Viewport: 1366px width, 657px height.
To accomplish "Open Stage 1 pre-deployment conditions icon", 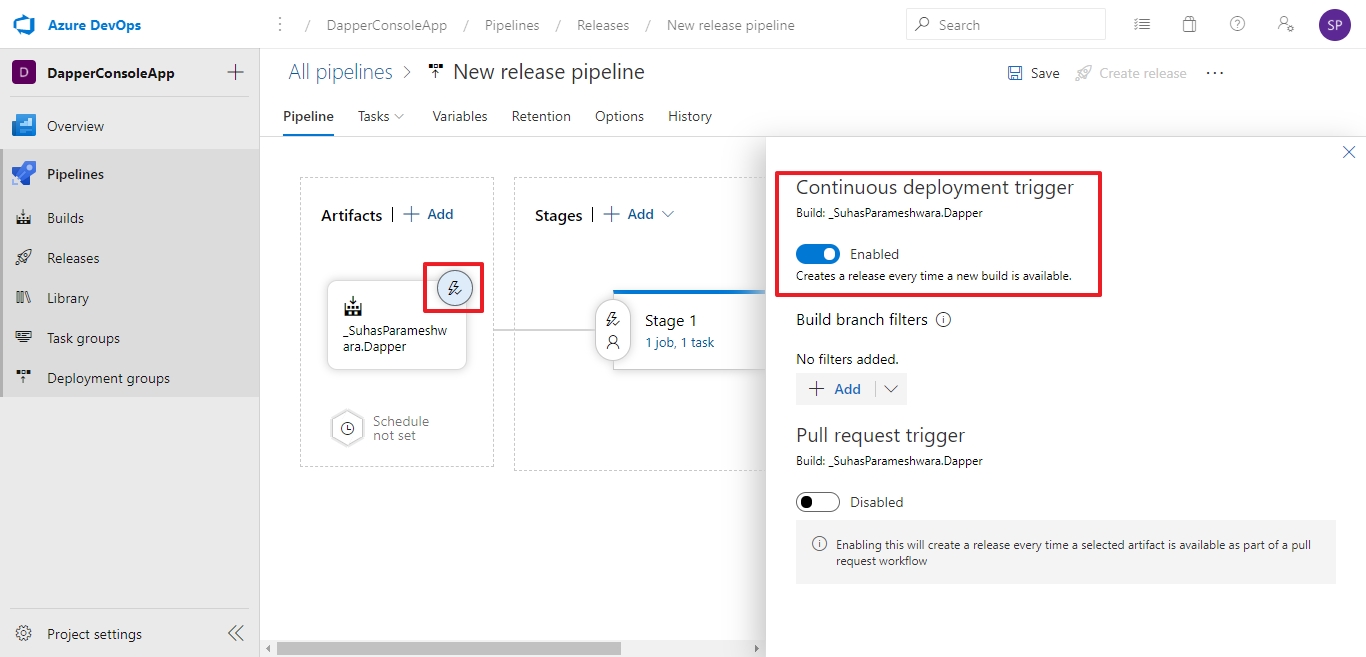I will (x=613, y=319).
